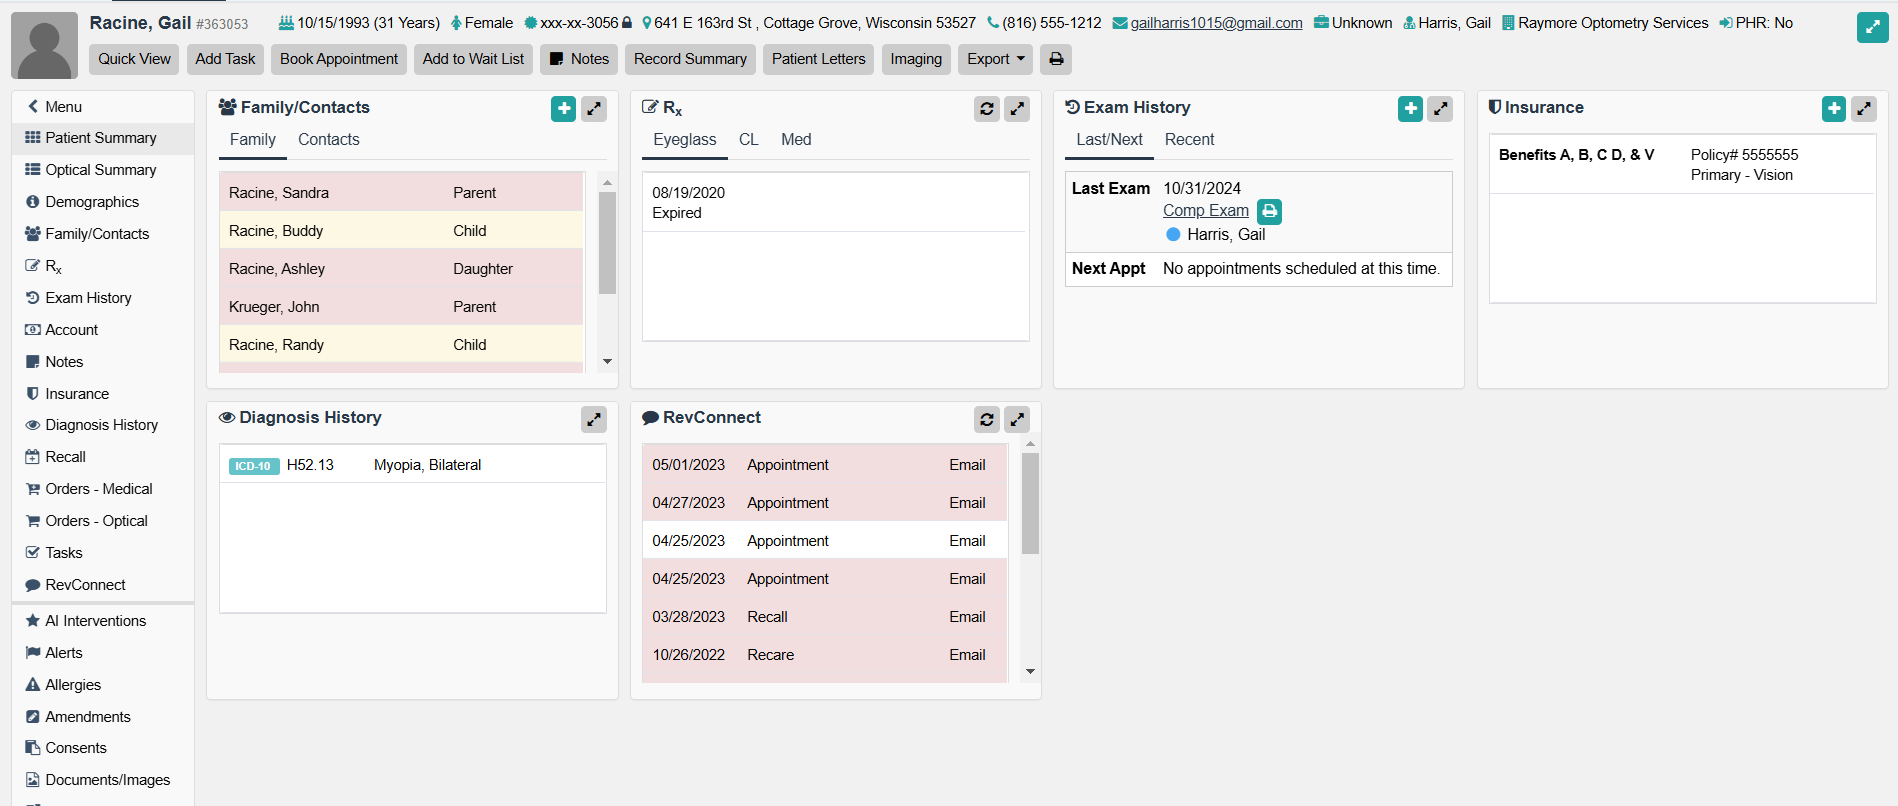Expand the full patient view with the teal expand icon
Viewport: 1898px width, 806px height.
click(1872, 27)
